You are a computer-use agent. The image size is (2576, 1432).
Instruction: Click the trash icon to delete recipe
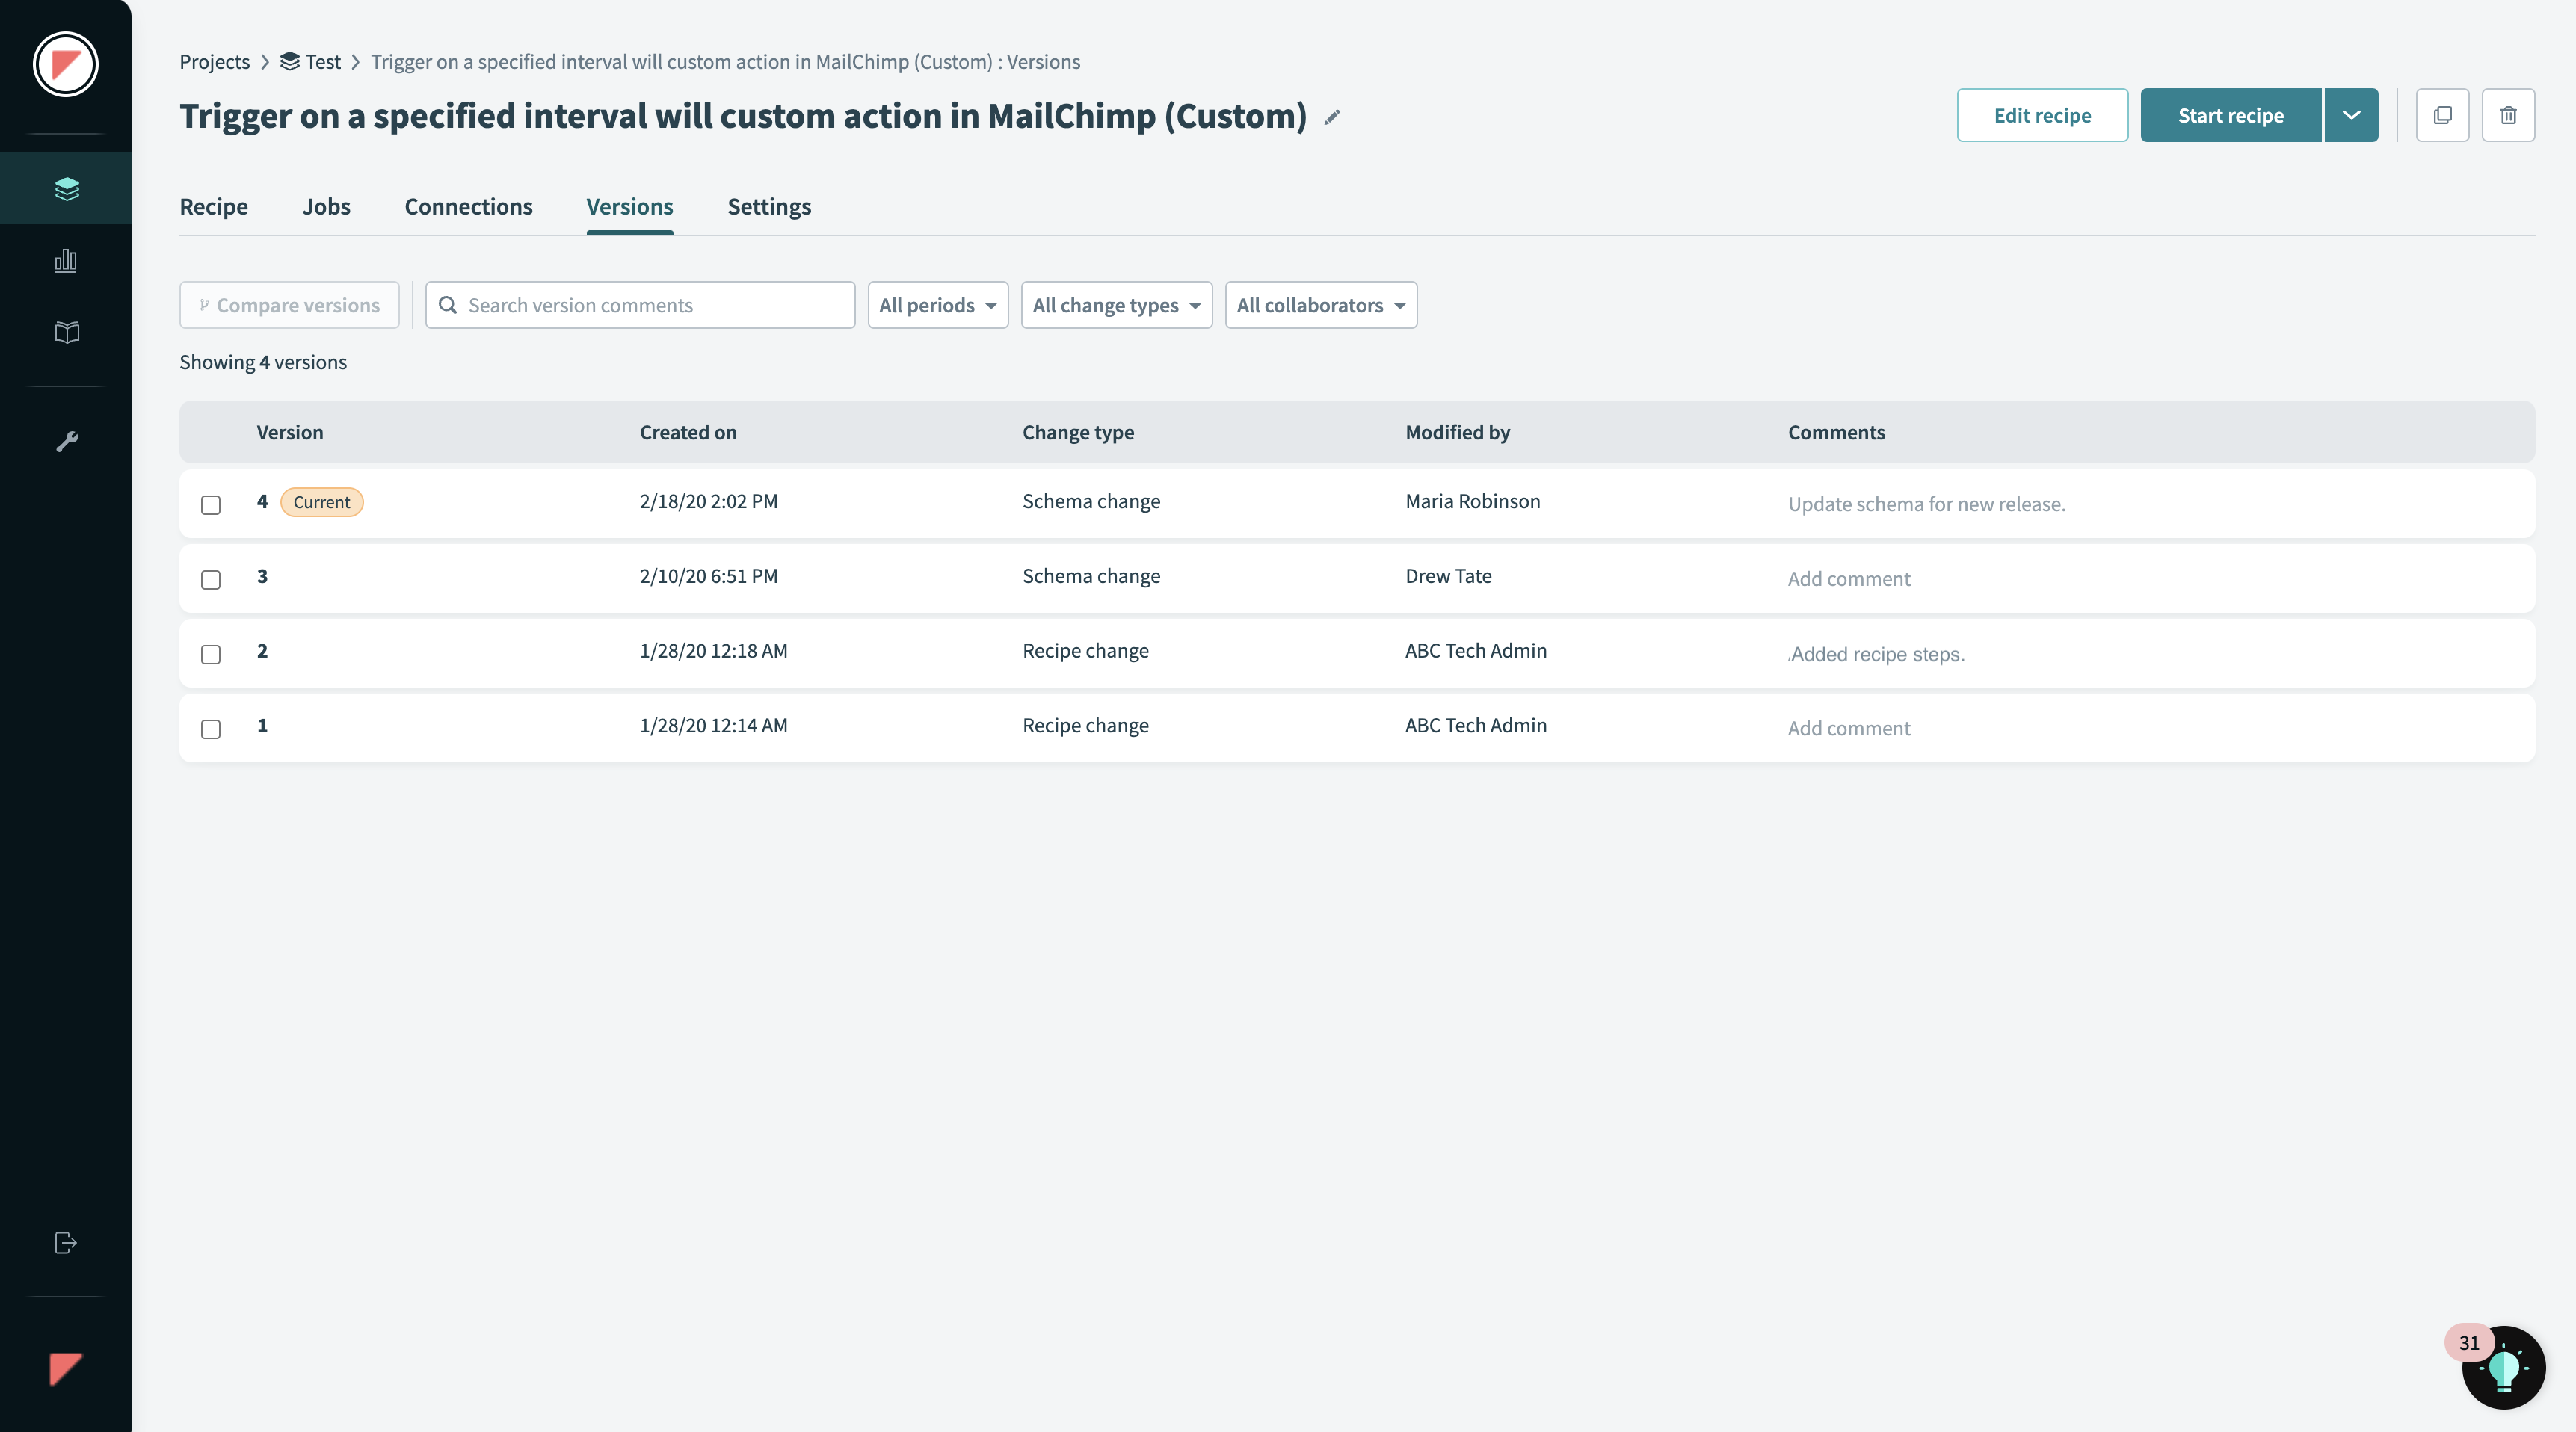tap(2508, 115)
